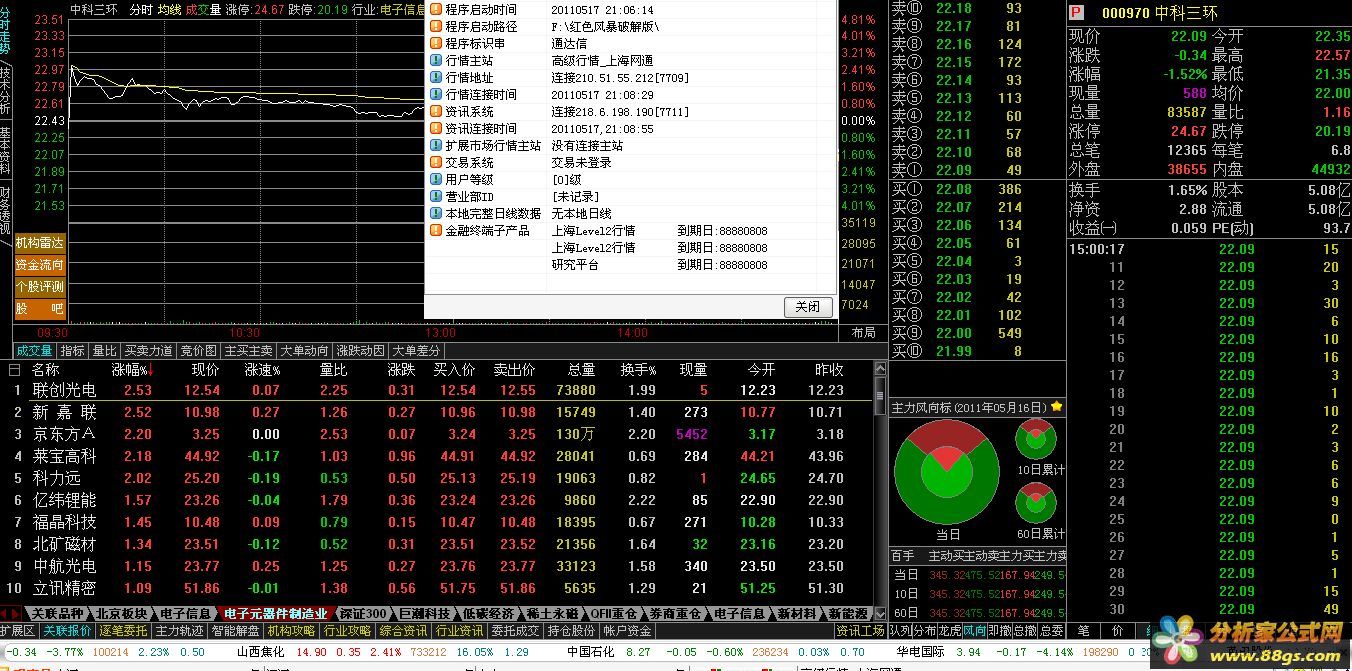Select the 财务透视 side tab
The width and height of the screenshot is (1352, 671).
6,209
